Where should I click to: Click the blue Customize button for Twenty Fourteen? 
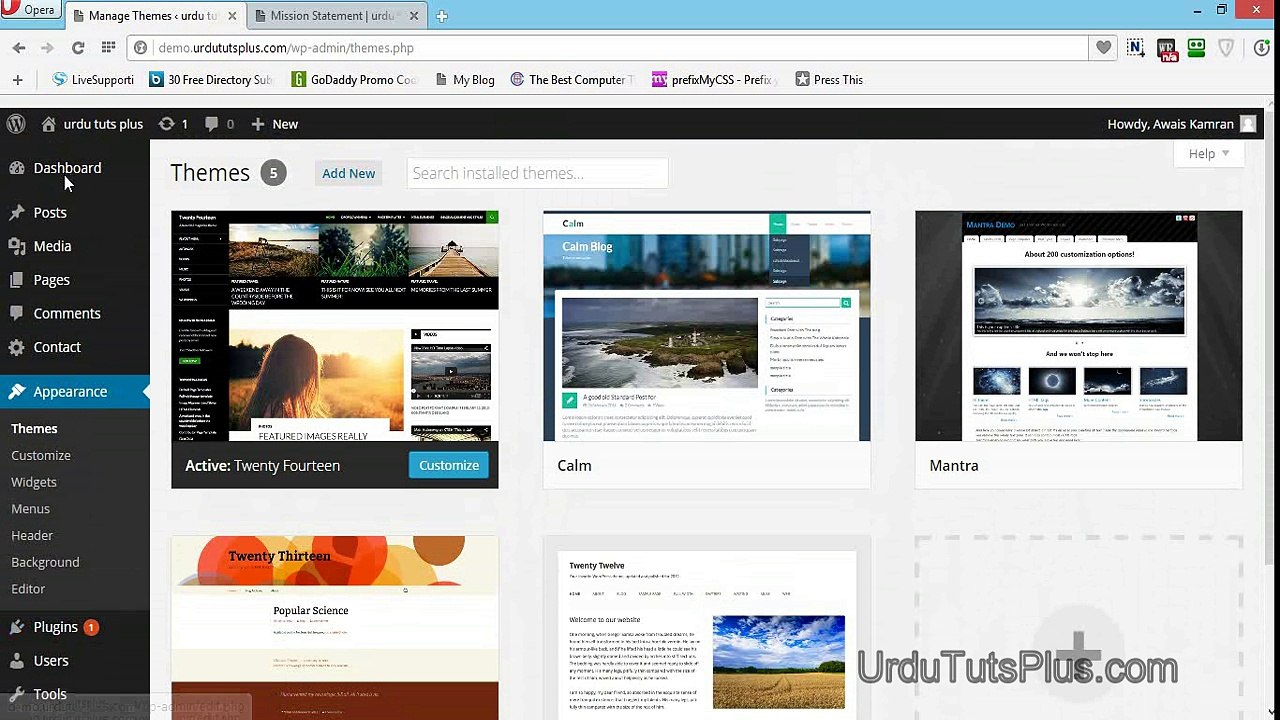pyautogui.click(x=449, y=465)
